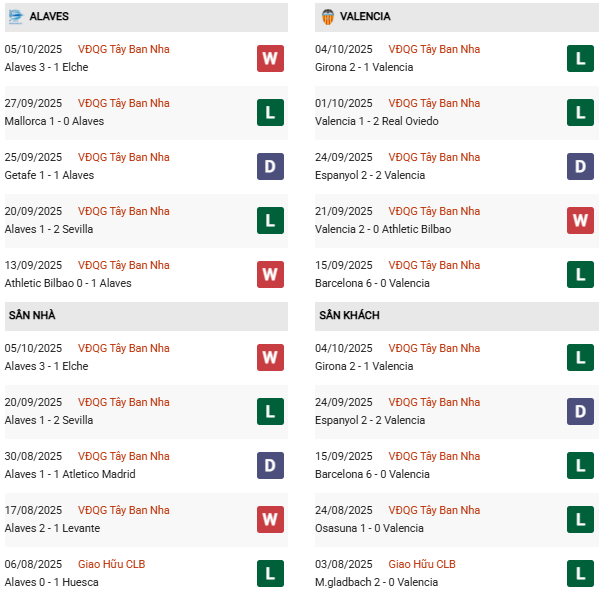
Task: Click L badge beside Osasuna 1 - 0 Valencia
Action: point(580,519)
